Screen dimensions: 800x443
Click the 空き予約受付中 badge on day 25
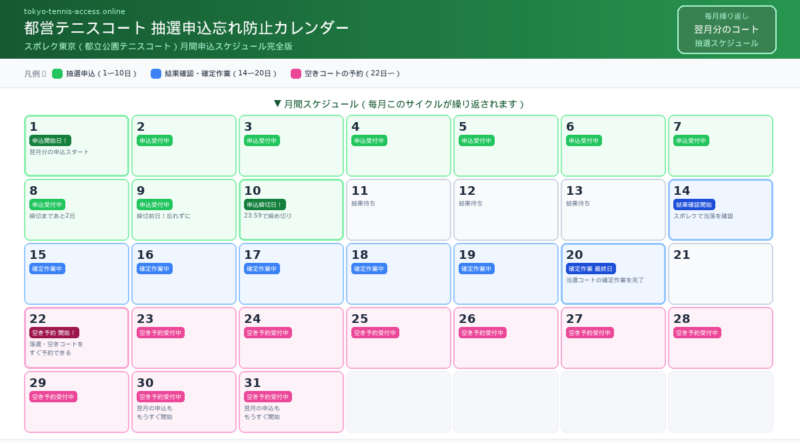tap(375, 333)
